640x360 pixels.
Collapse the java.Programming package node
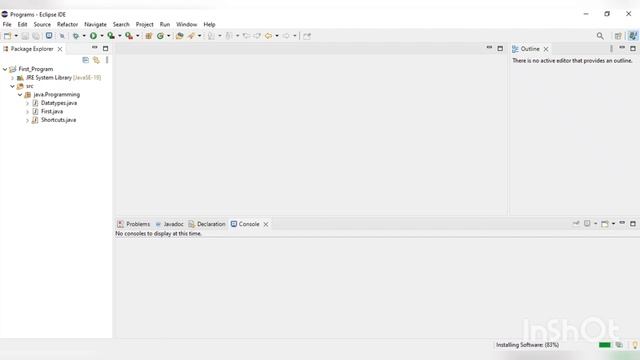(x=20, y=95)
